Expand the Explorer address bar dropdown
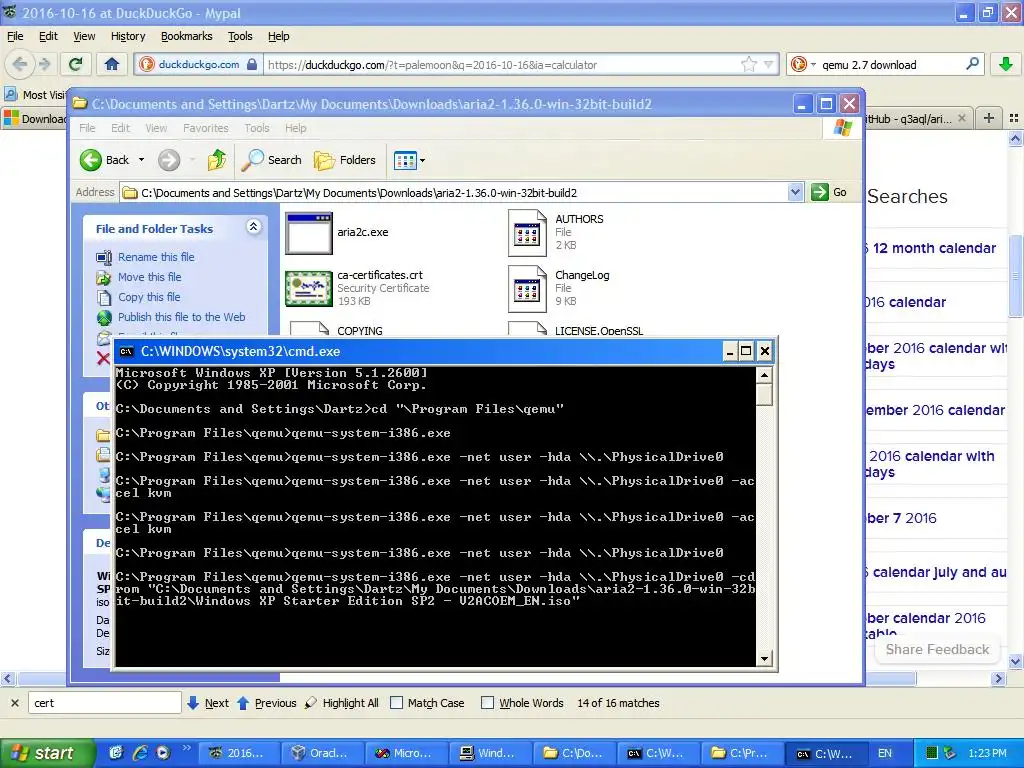Image resolution: width=1024 pixels, height=768 pixels. pyautogui.click(x=795, y=192)
